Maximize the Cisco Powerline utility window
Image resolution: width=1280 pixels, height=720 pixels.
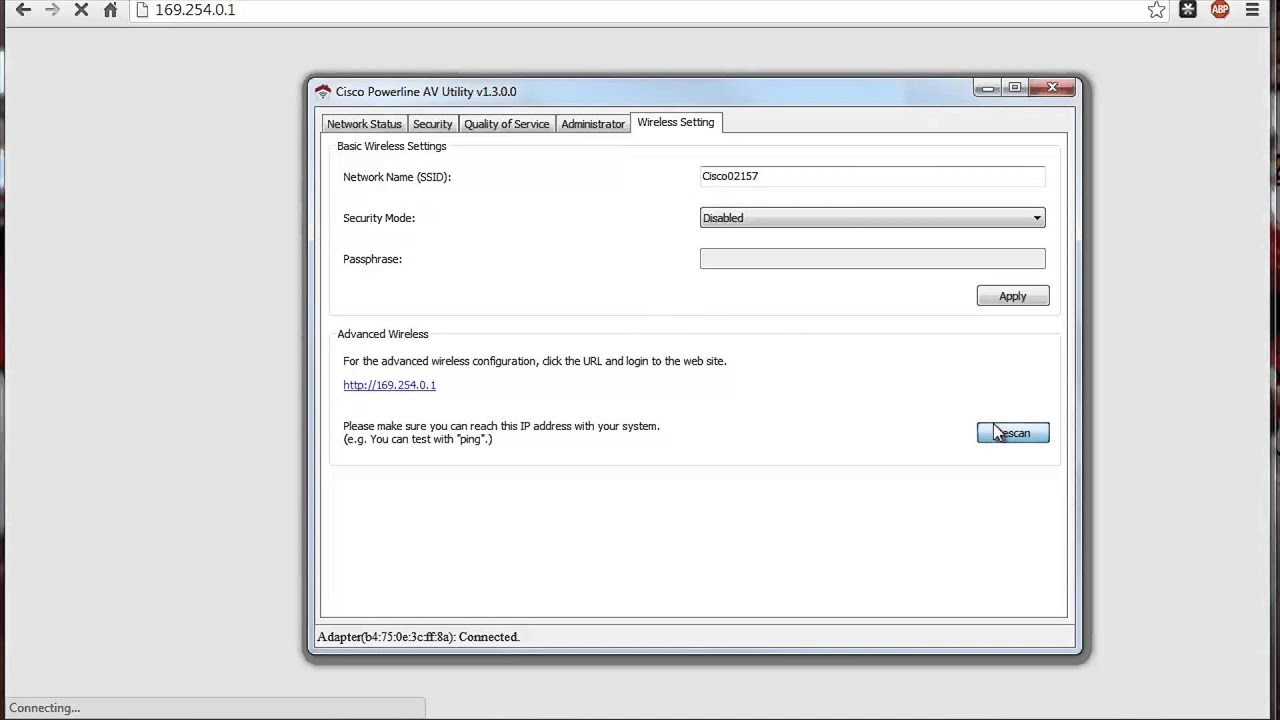pos(1015,88)
